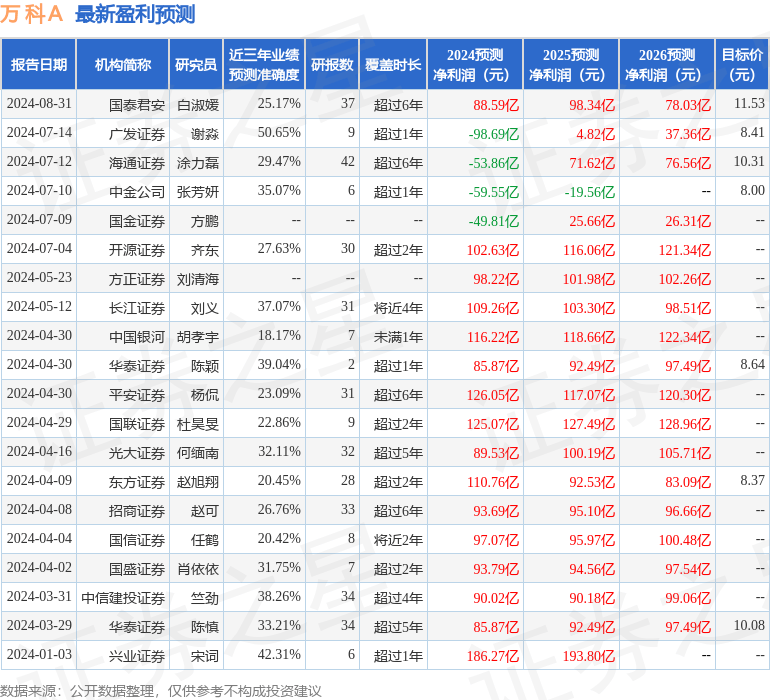Select accuracy value 25.17%
Viewport: 770px width, 700px height.
click(x=279, y=104)
